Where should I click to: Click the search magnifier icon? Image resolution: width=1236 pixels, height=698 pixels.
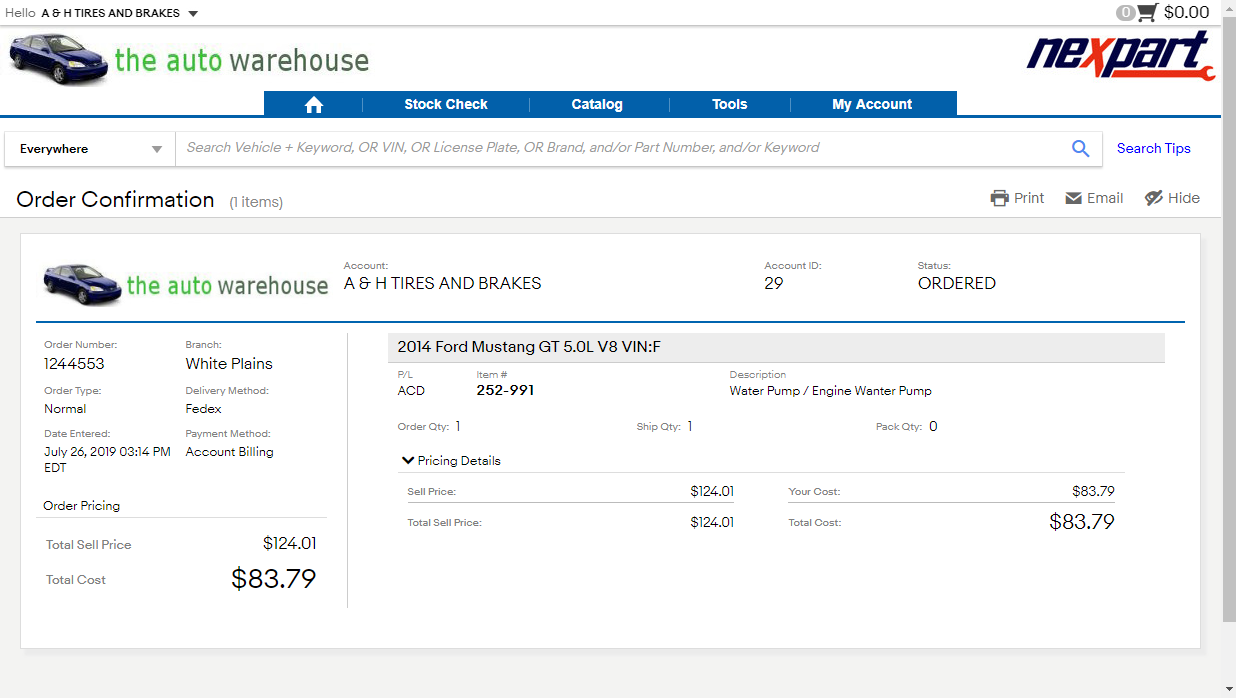tap(1080, 148)
